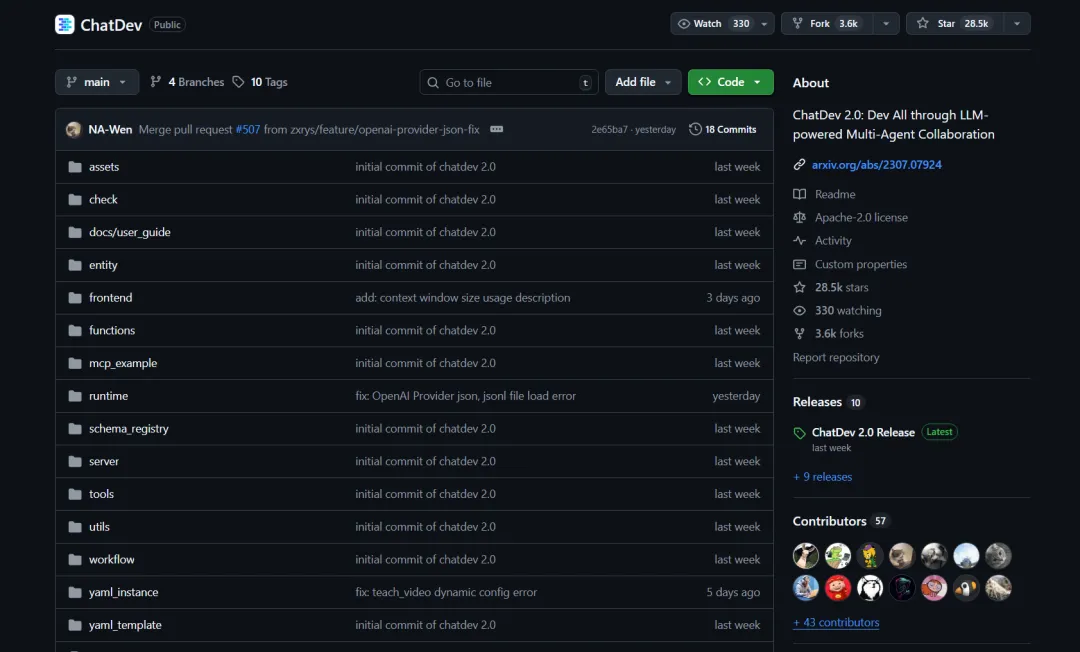
Task: Open the arxiv.org/abs/2307.07924 link
Action: [877, 165]
